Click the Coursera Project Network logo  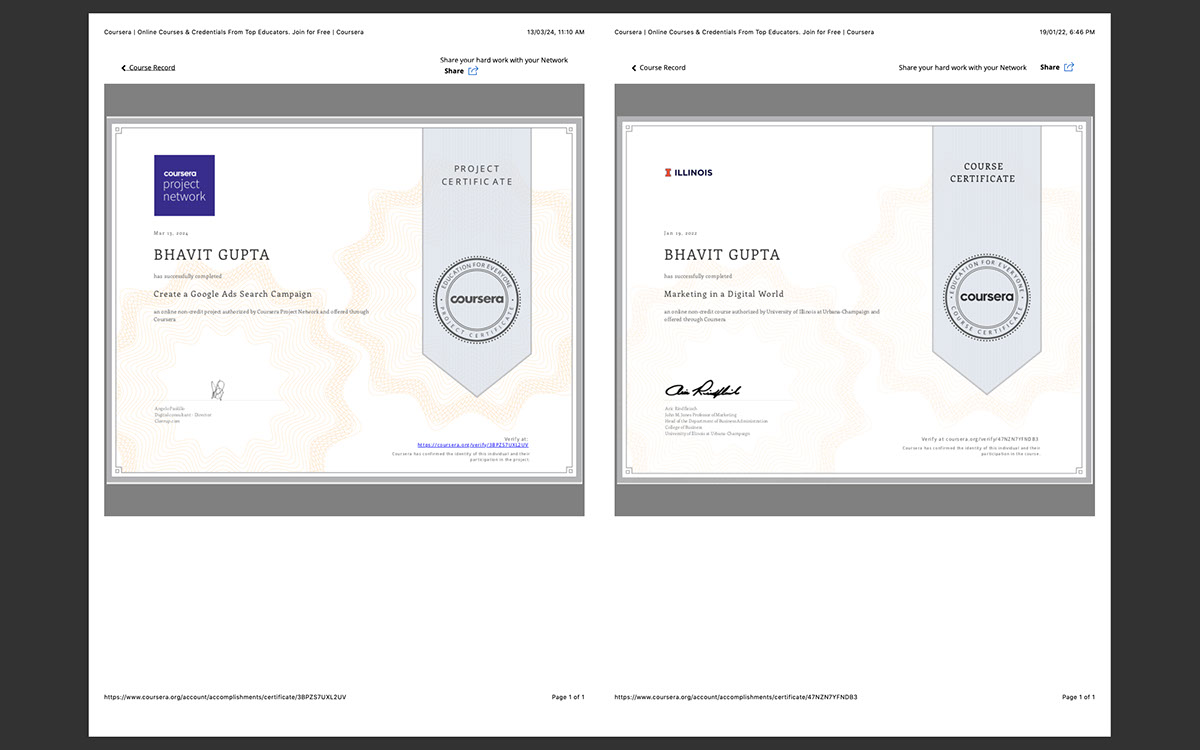pyautogui.click(x=184, y=185)
